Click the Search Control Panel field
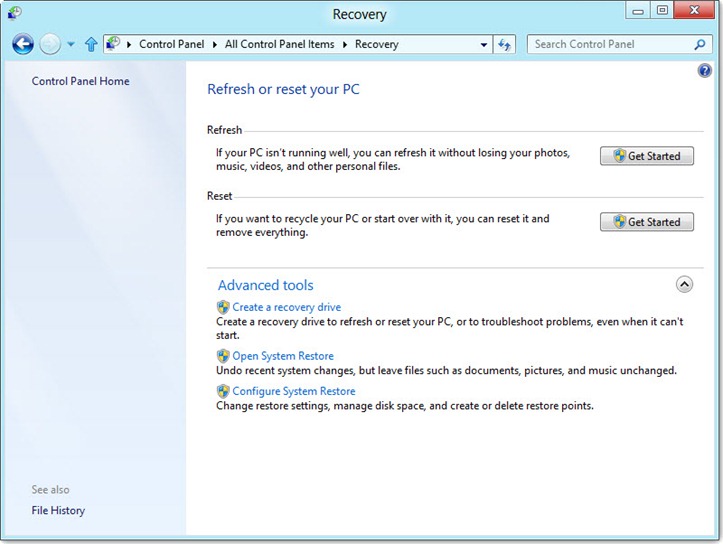The image size is (723, 544). (x=610, y=44)
